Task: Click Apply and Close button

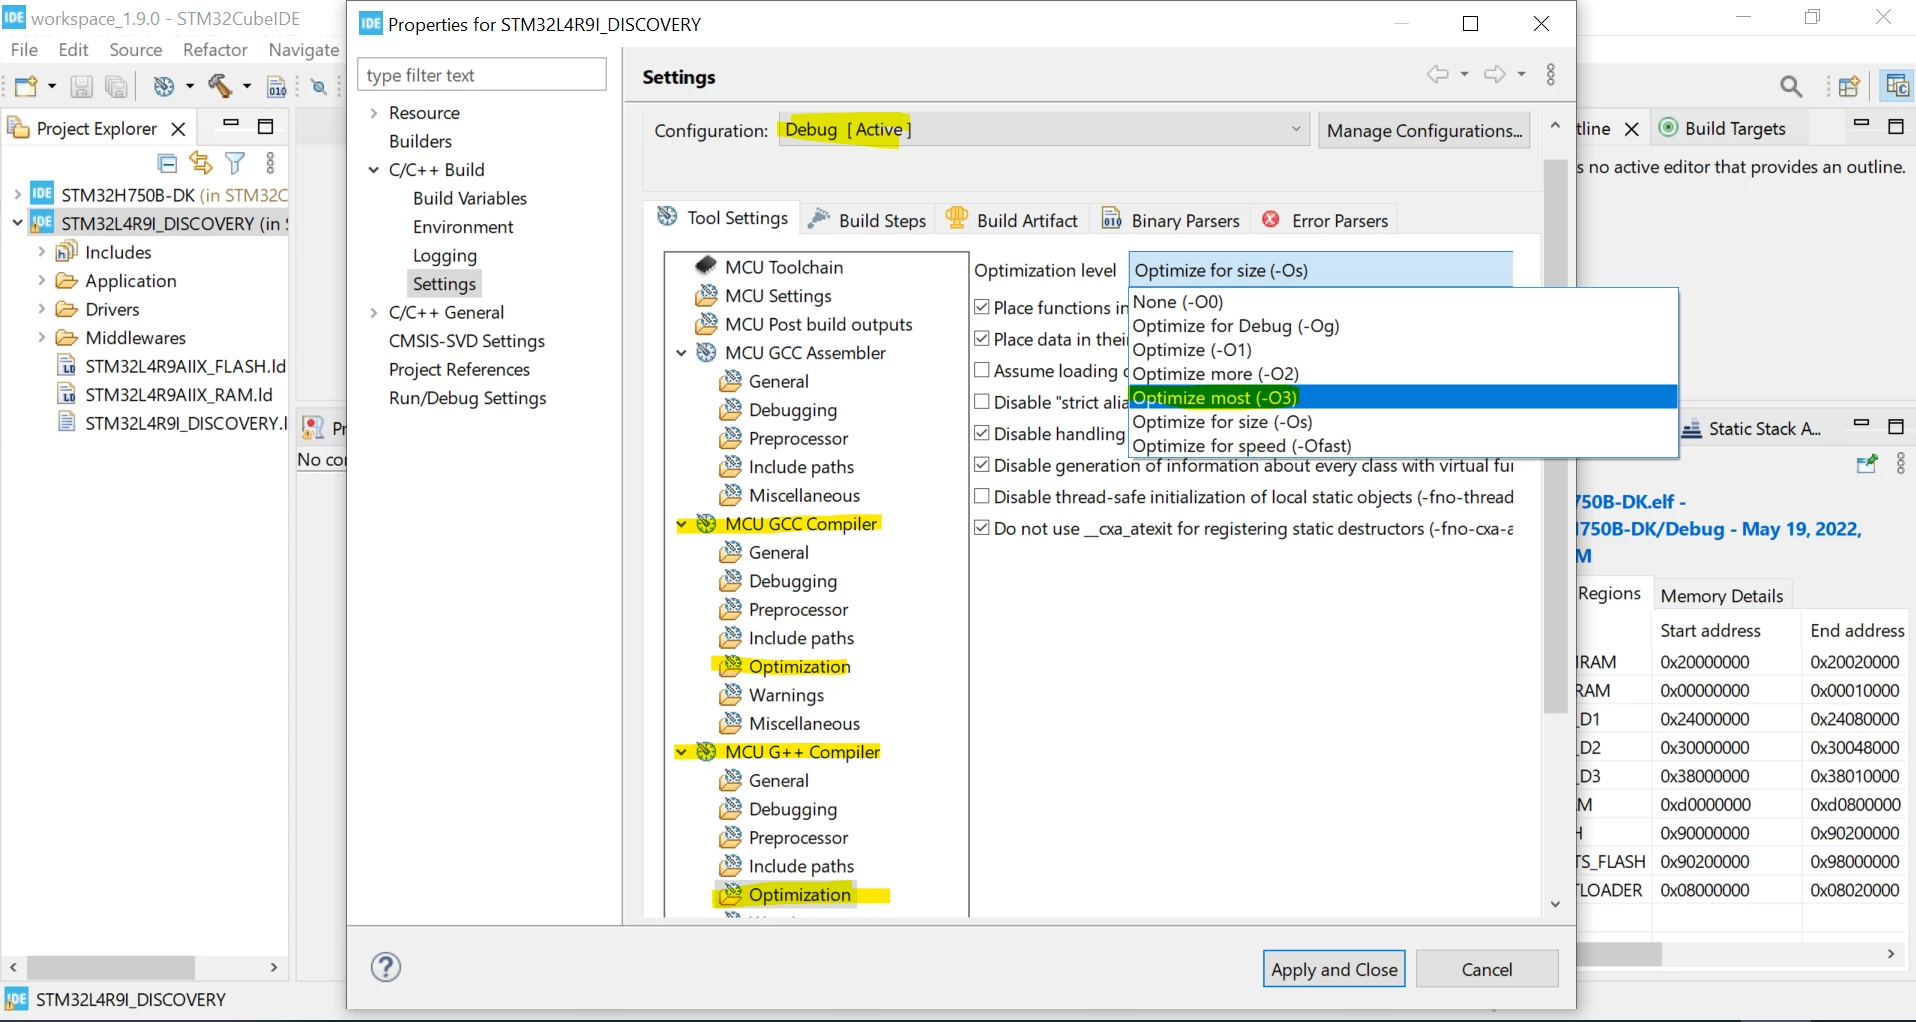Action: tap(1334, 969)
